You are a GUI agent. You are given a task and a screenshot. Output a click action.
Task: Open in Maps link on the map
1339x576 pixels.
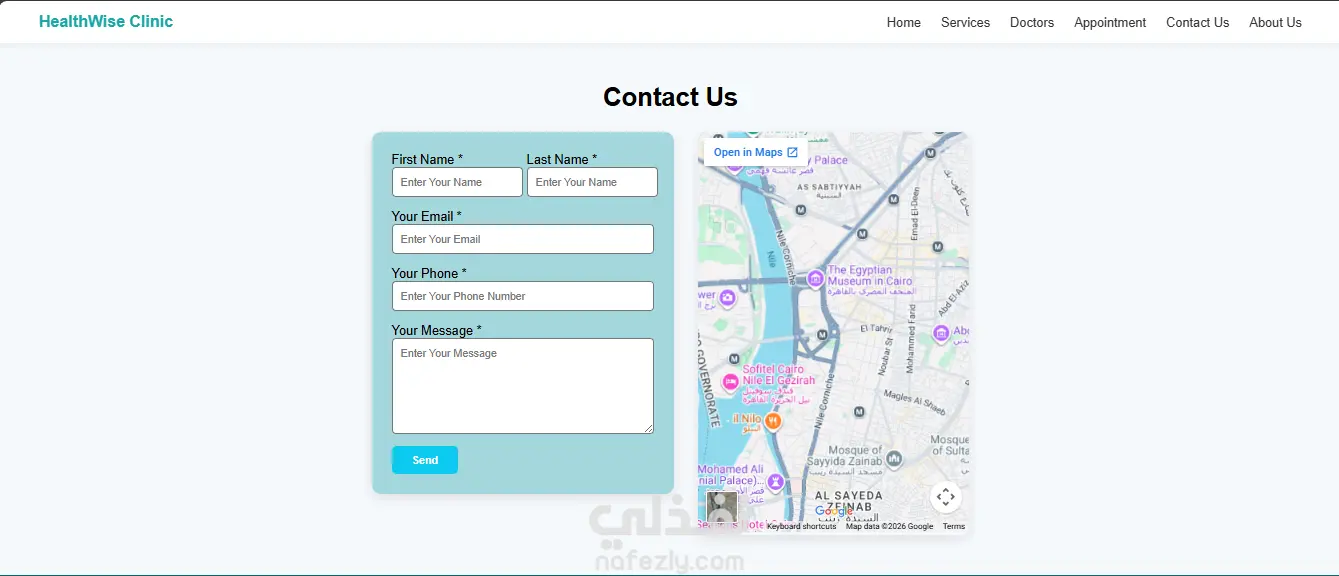(x=755, y=152)
